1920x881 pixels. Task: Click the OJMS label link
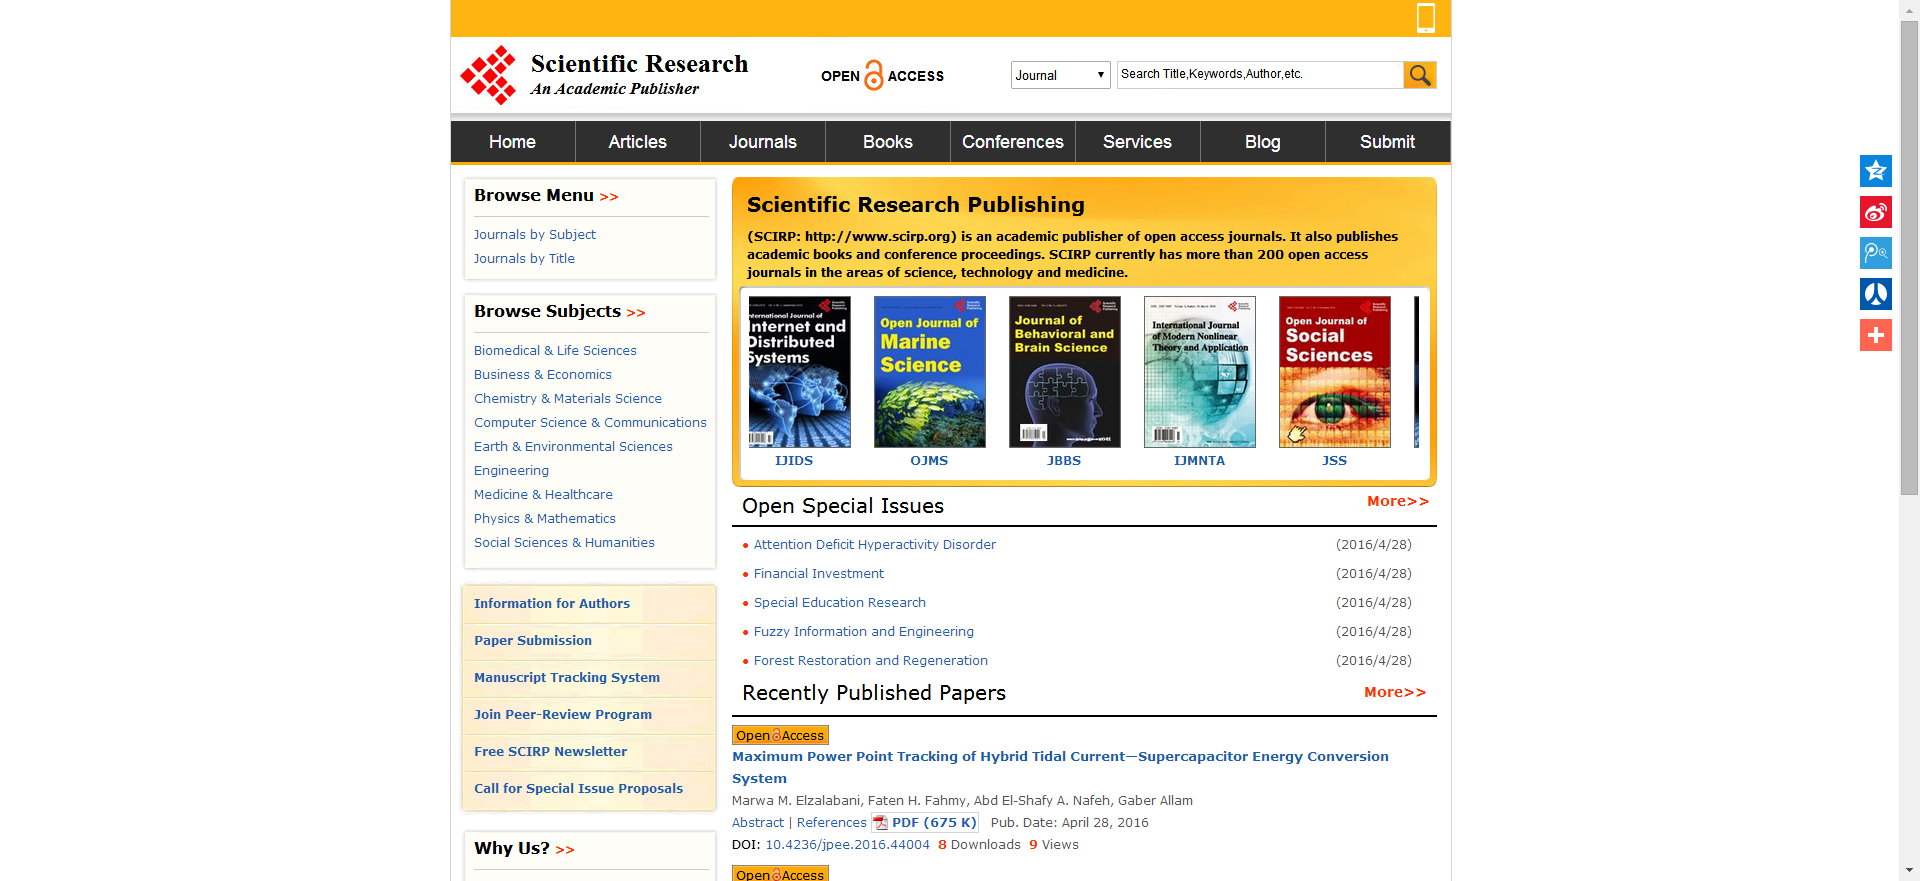point(929,461)
